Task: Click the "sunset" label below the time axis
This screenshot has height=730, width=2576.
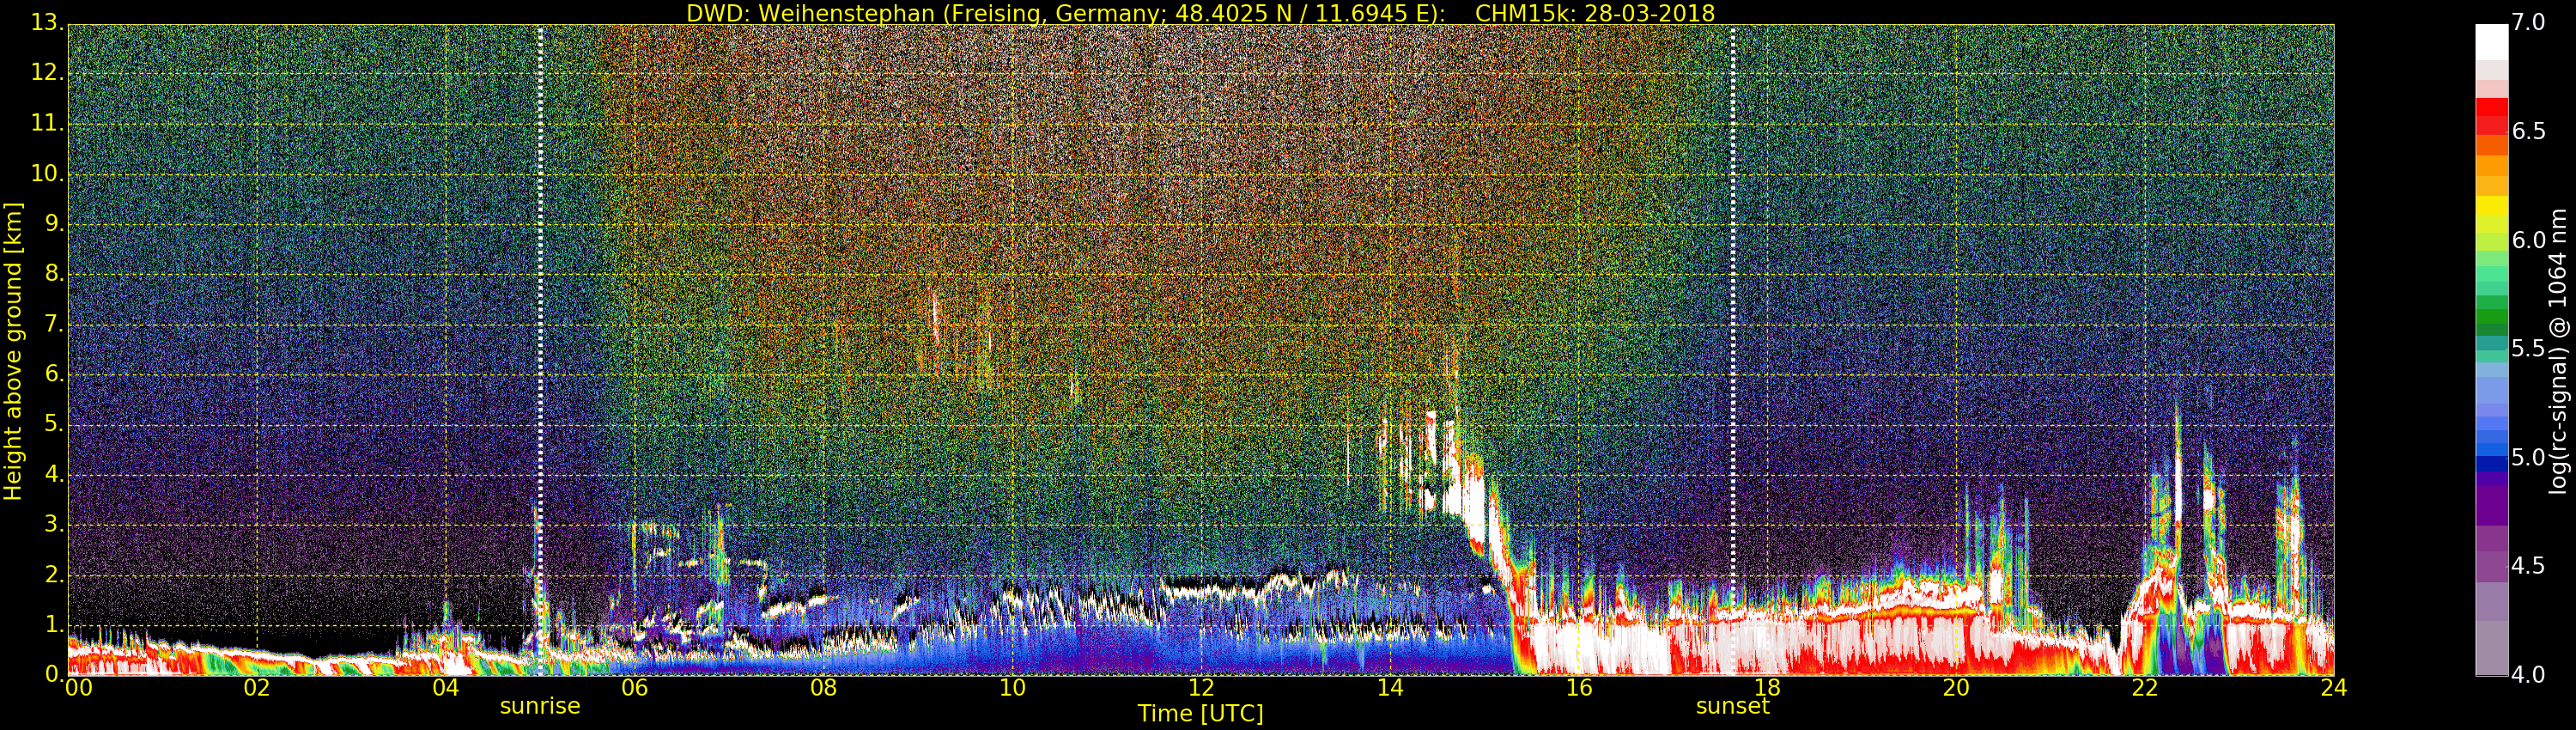Action: [x=1732, y=706]
